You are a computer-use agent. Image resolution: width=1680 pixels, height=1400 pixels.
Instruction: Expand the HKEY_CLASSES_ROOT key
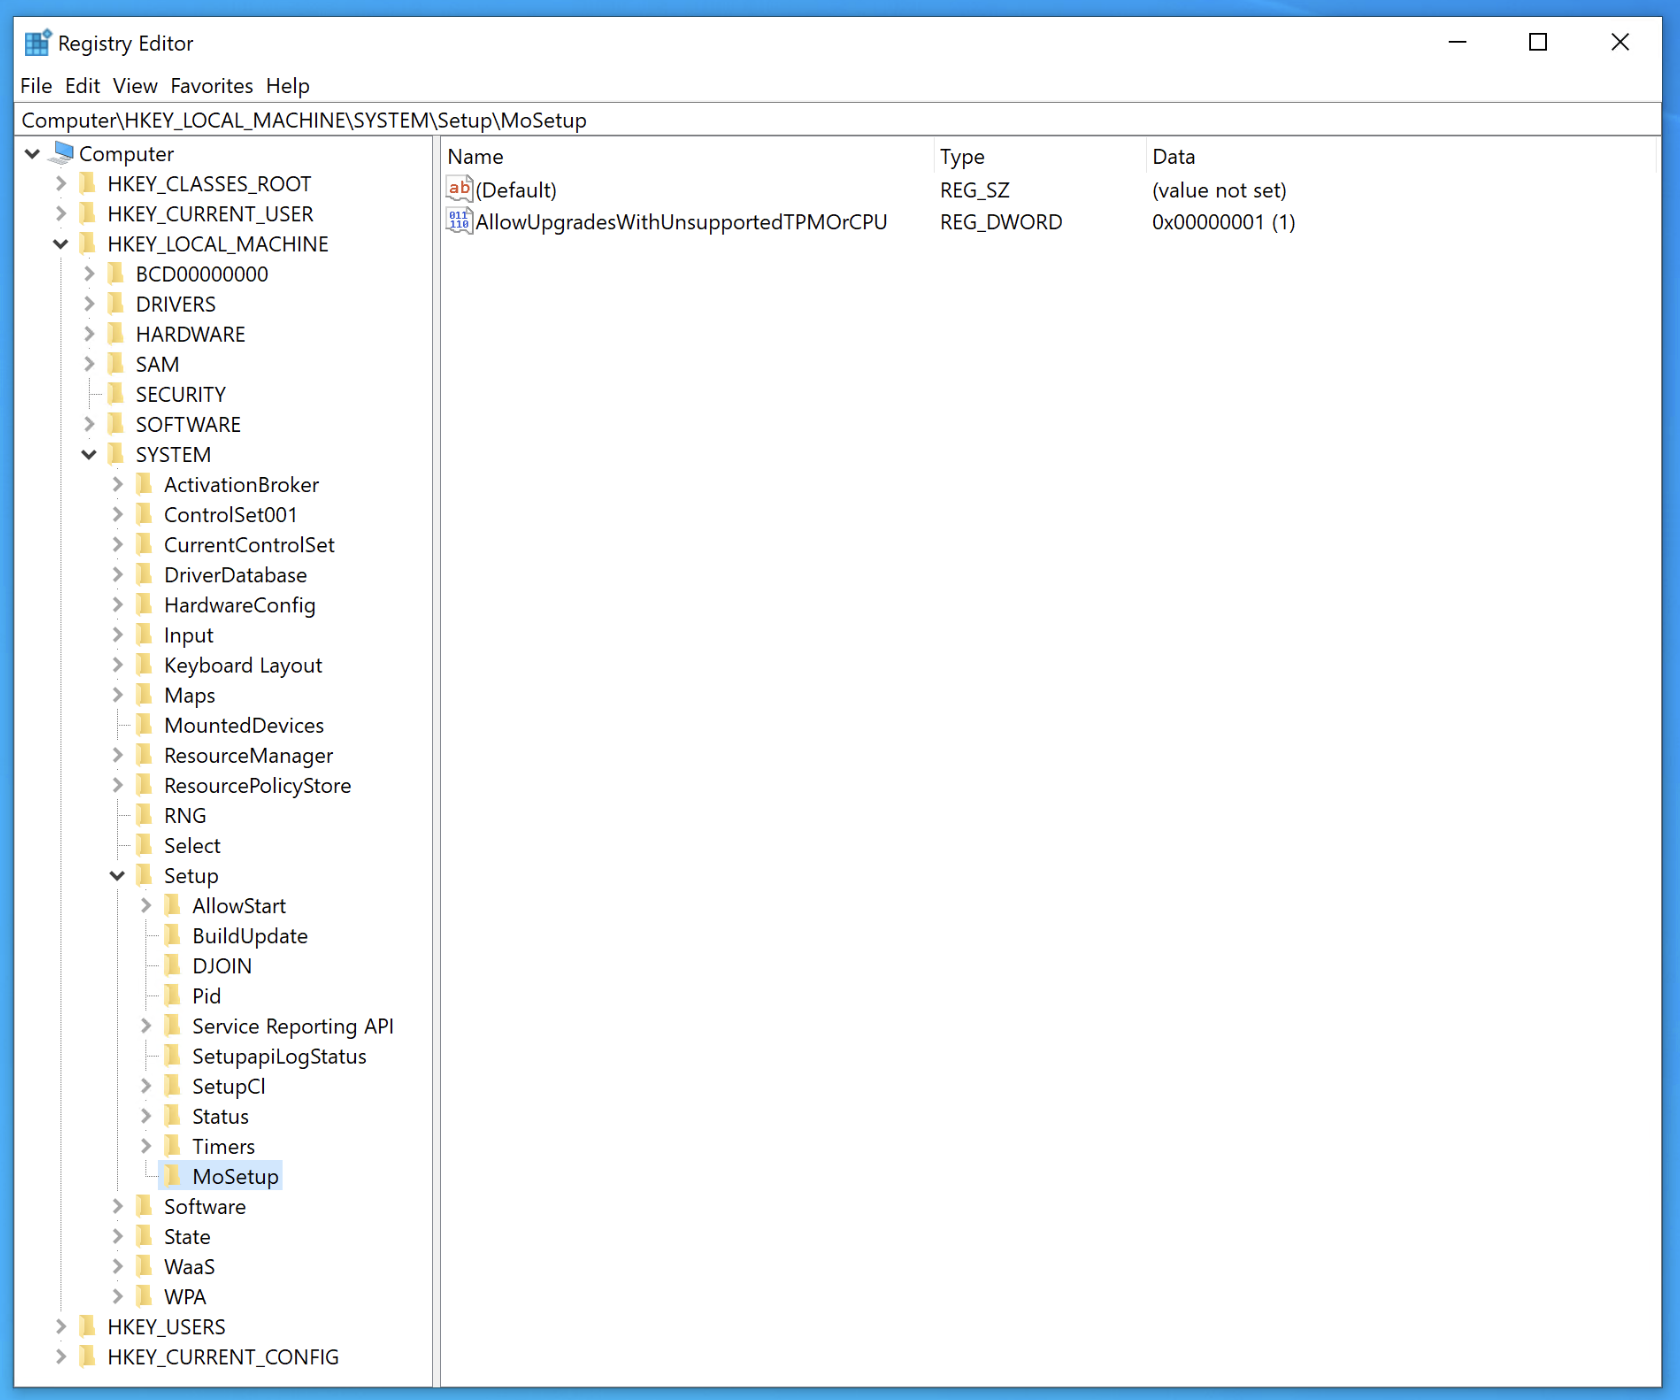click(x=60, y=183)
